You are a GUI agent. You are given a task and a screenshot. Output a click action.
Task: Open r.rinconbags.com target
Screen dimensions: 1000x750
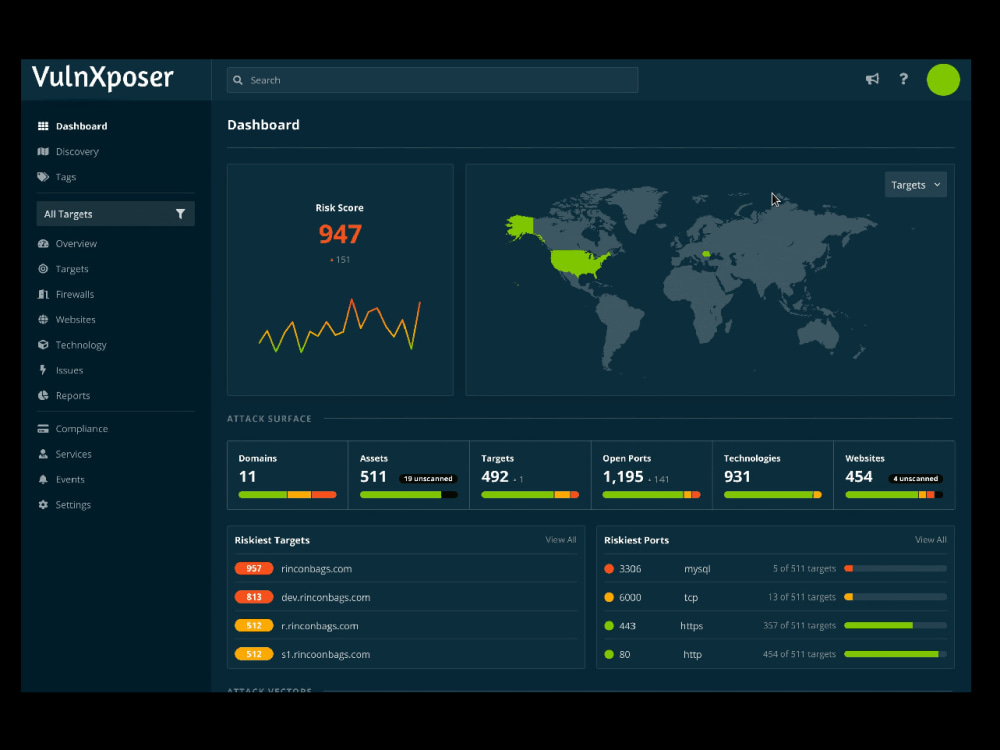pyautogui.click(x=320, y=626)
